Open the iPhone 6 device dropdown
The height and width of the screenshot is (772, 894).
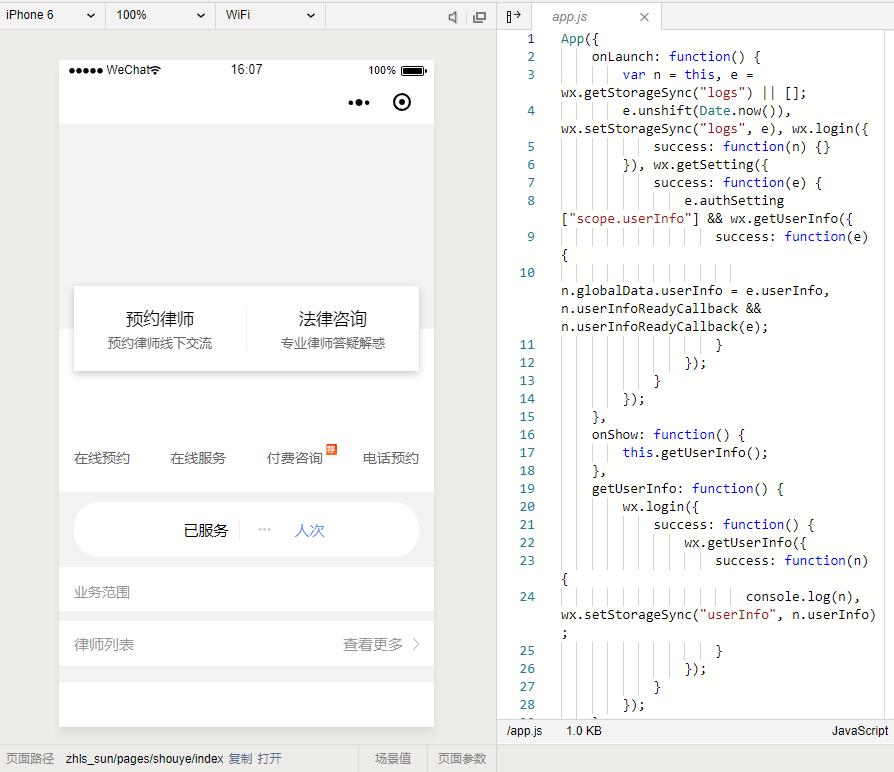pyautogui.click(x=50, y=15)
